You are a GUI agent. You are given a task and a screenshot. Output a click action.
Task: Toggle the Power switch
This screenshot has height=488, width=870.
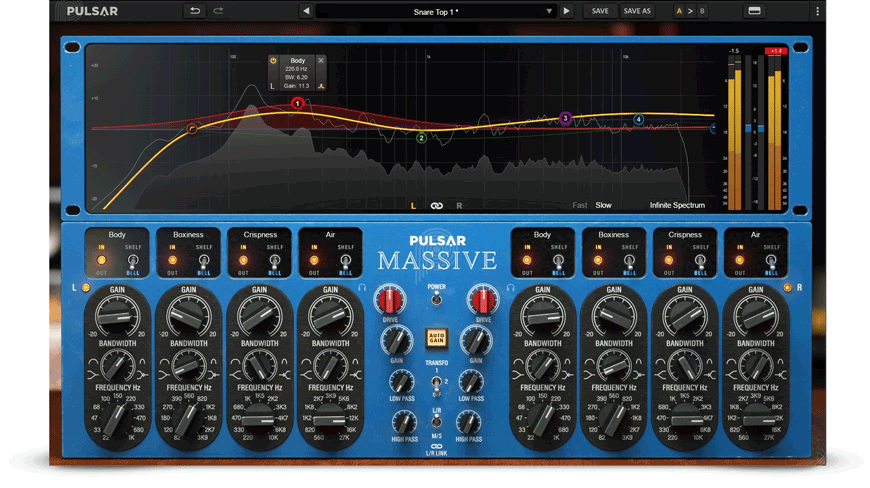pos(436,295)
